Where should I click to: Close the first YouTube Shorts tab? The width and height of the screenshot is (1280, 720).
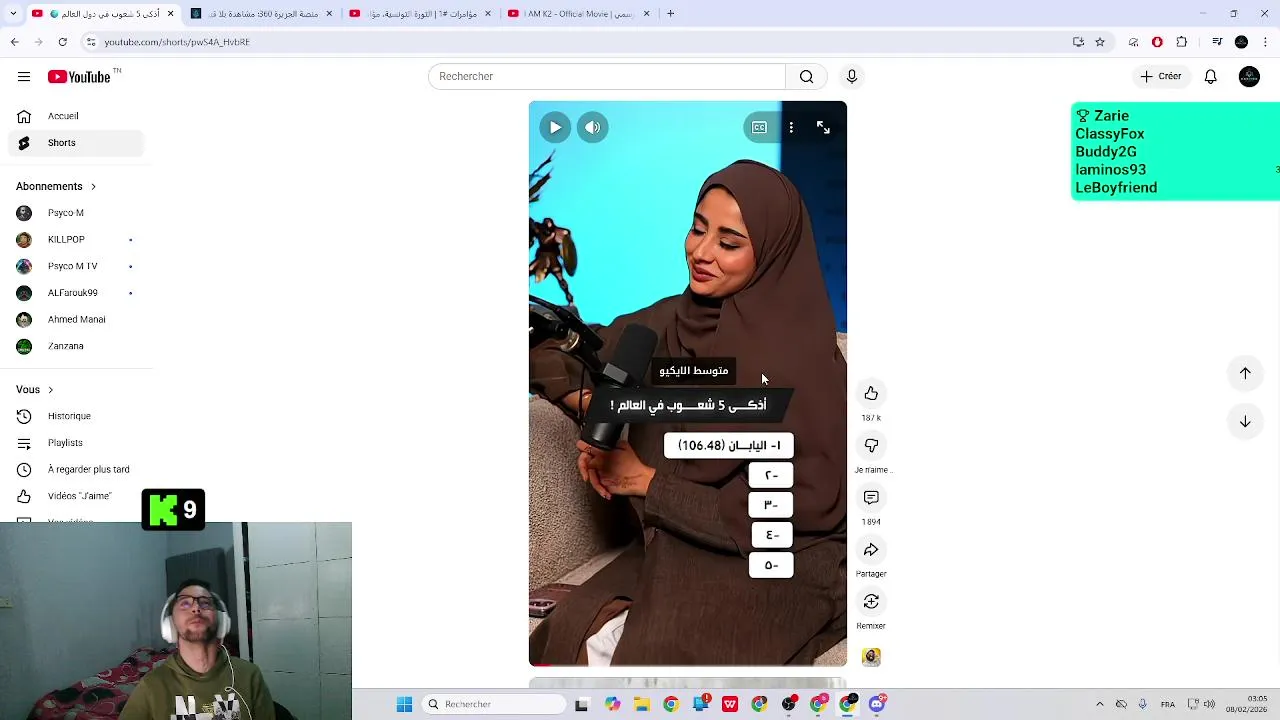click(x=170, y=13)
